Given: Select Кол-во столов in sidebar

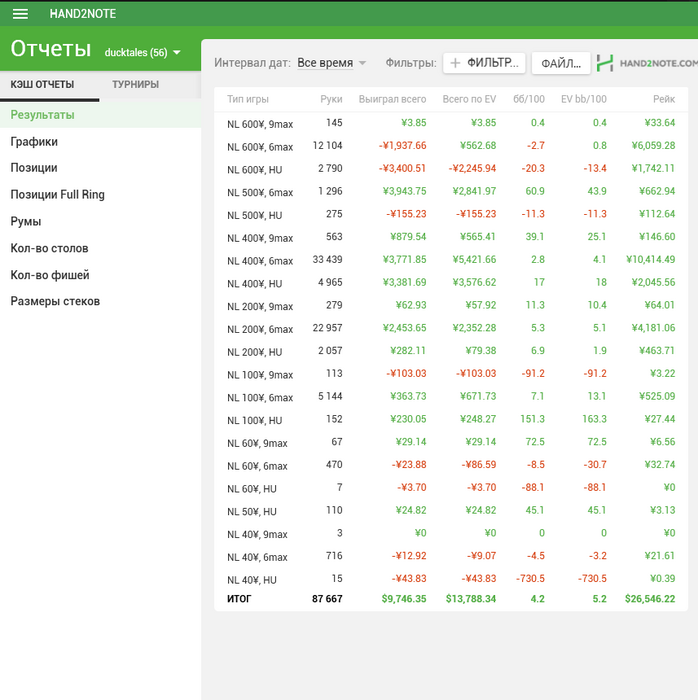Looking at the screenshot, I should pos(49,248).
